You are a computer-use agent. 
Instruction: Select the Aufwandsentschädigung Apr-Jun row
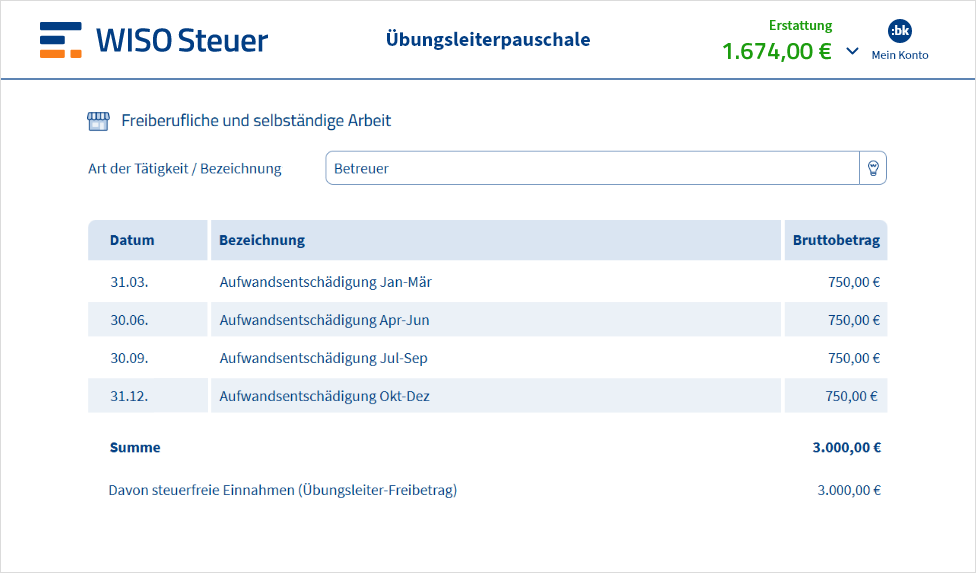[x=324, y=320]
